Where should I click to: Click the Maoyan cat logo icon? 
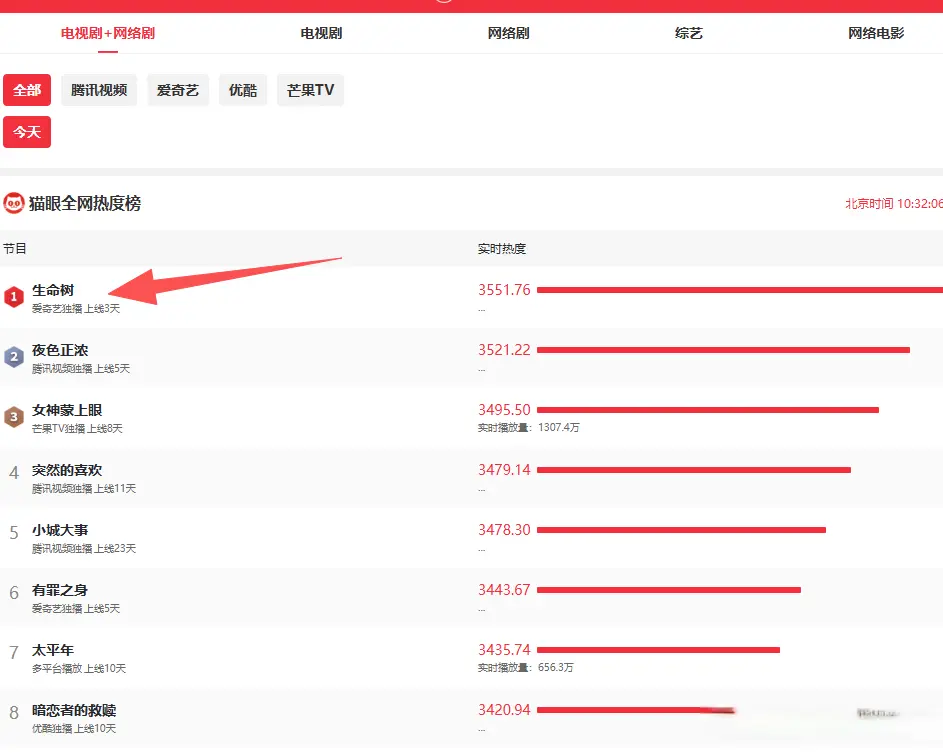[14, 204]
